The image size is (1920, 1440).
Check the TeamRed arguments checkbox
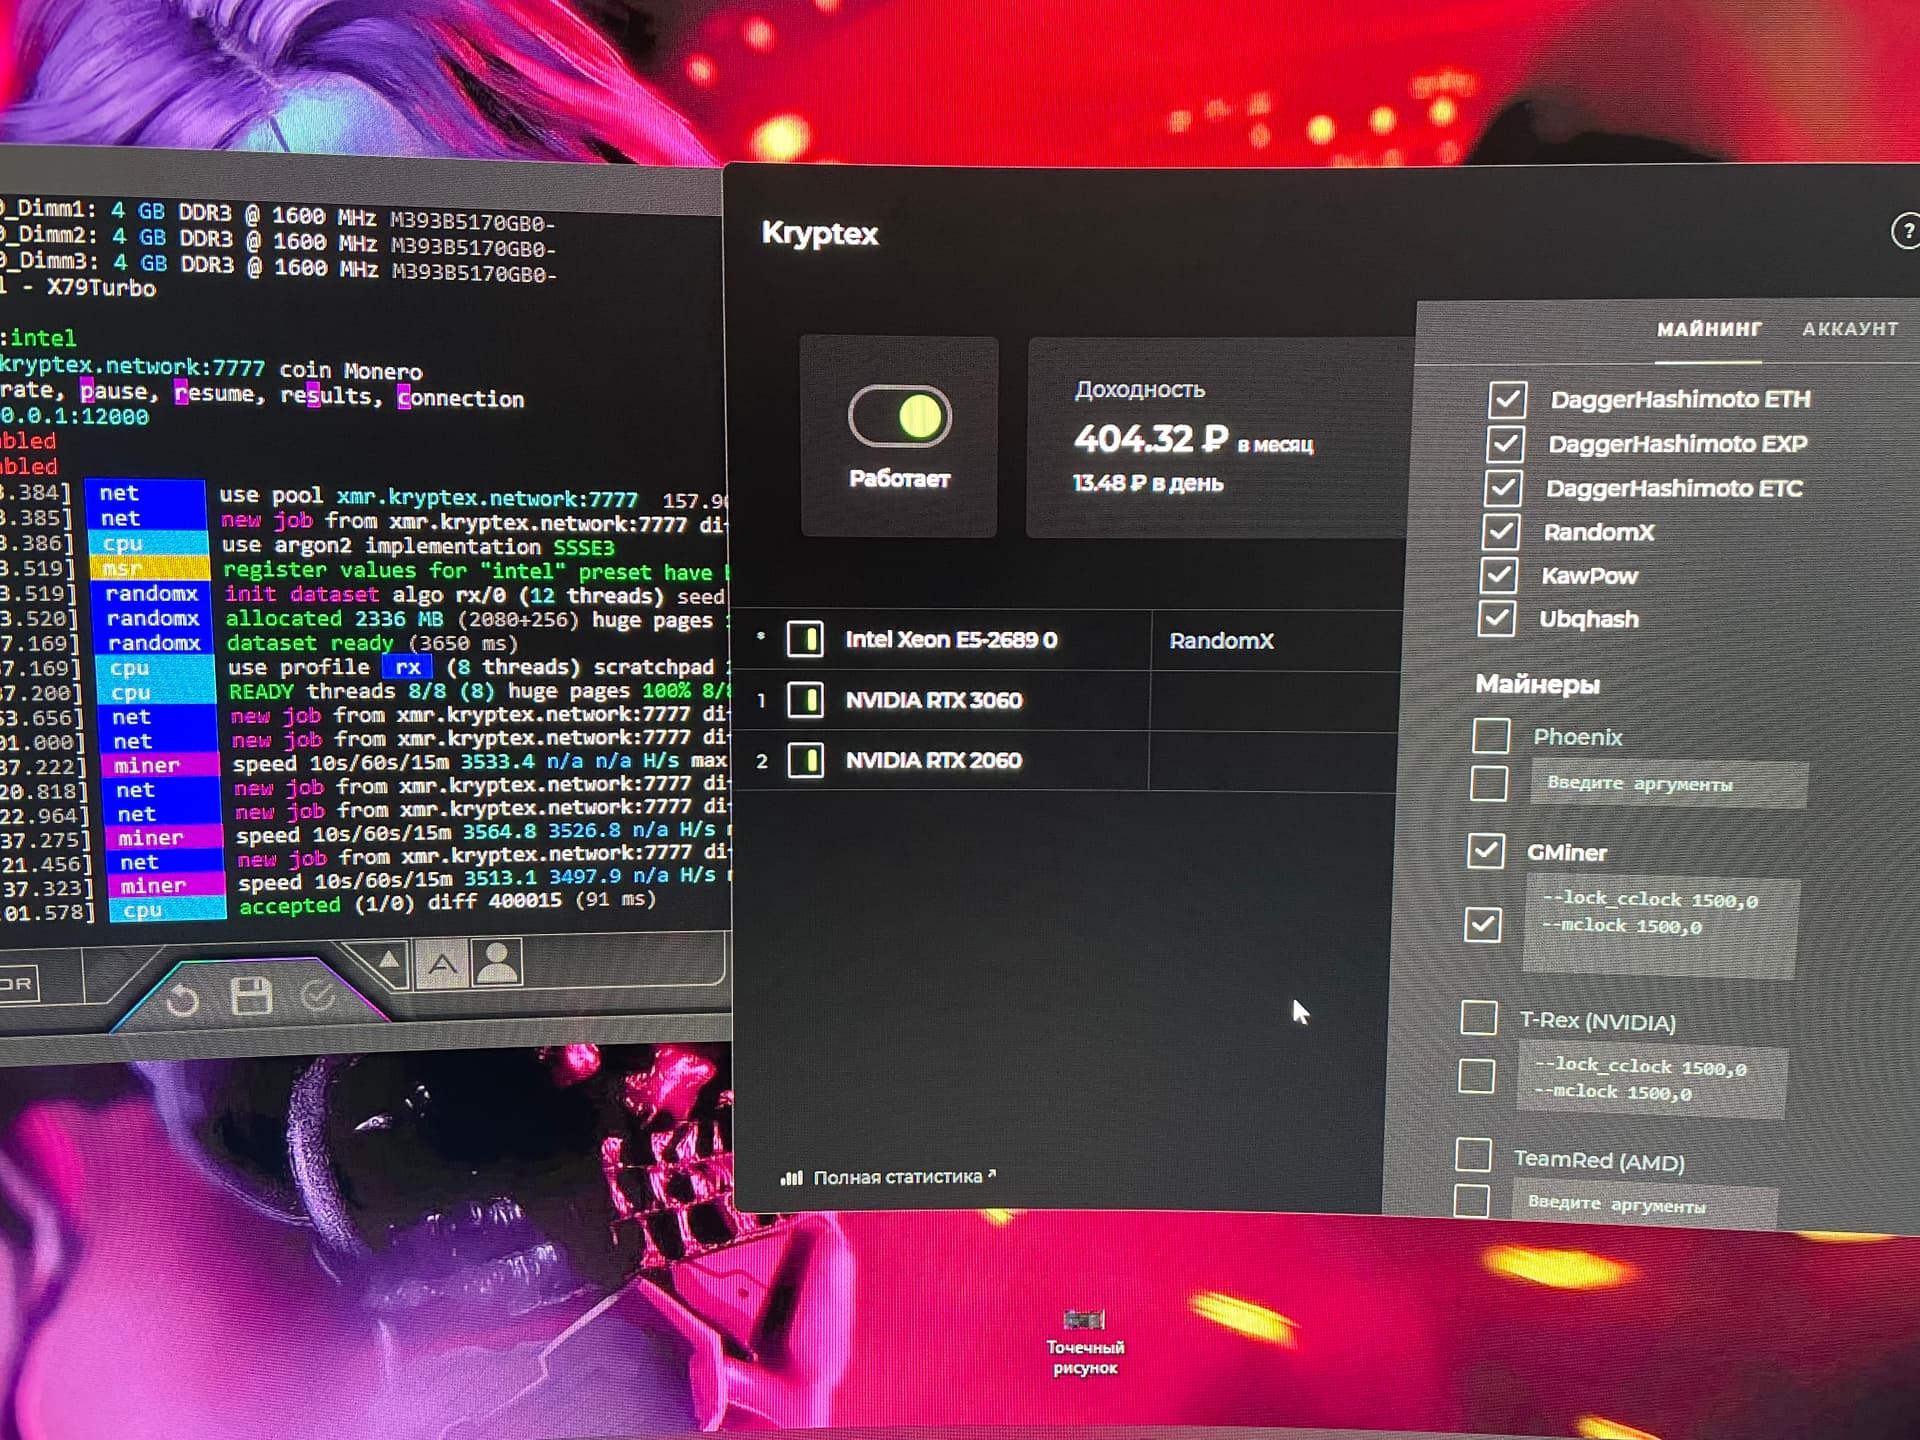pos(1471,1201)
